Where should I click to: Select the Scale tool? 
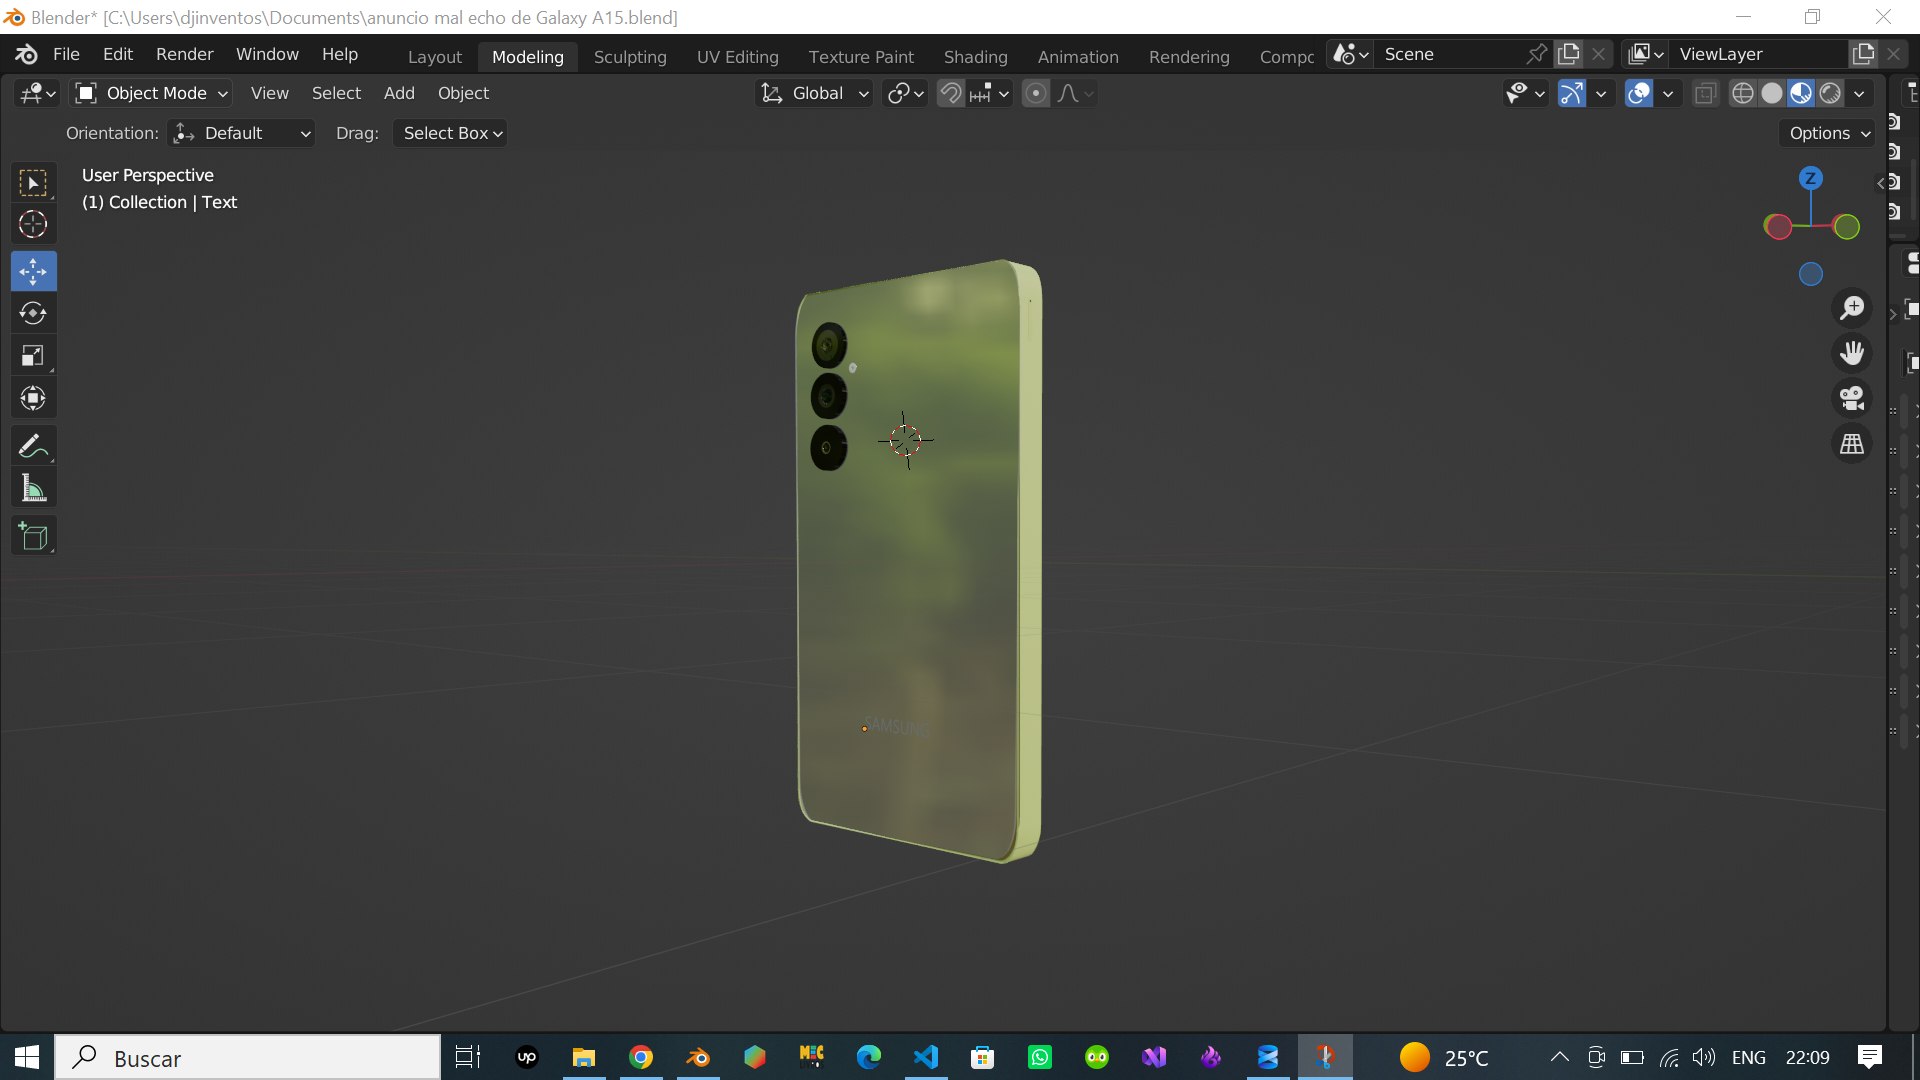pos(33,356)
